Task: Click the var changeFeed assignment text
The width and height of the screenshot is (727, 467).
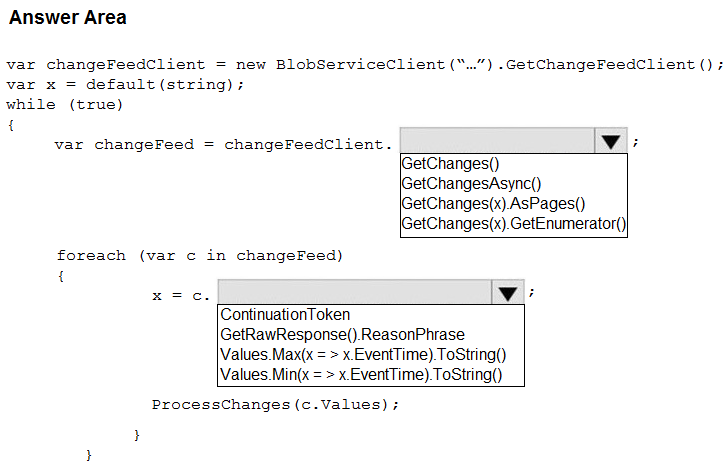Action: pyautogui.click(x=223, y=145)
